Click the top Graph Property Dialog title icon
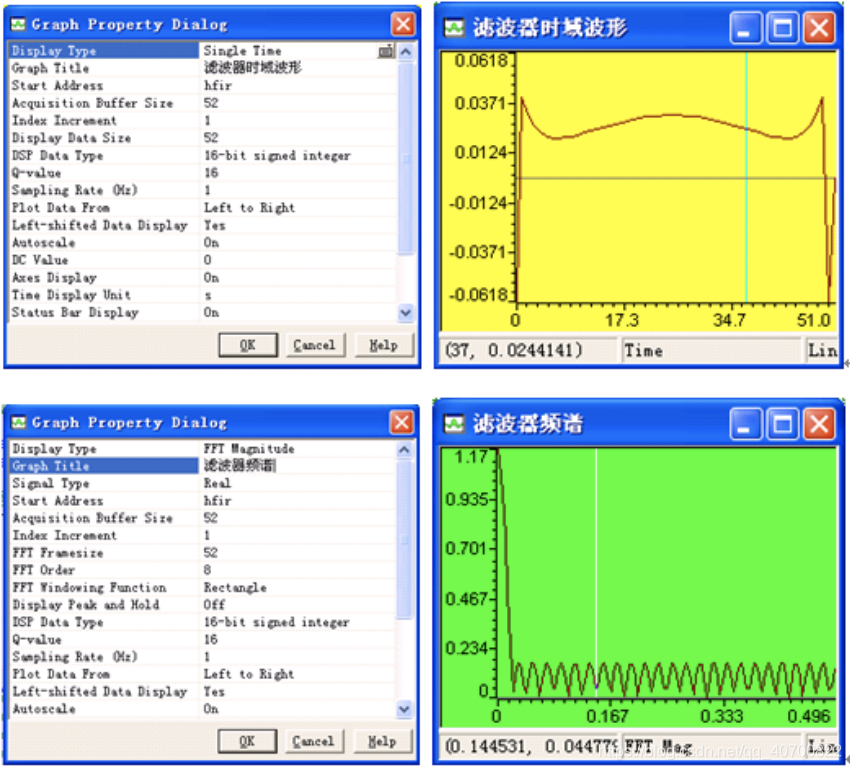Image resolution: width=852 pixels, height=770 pixels. 19,24
